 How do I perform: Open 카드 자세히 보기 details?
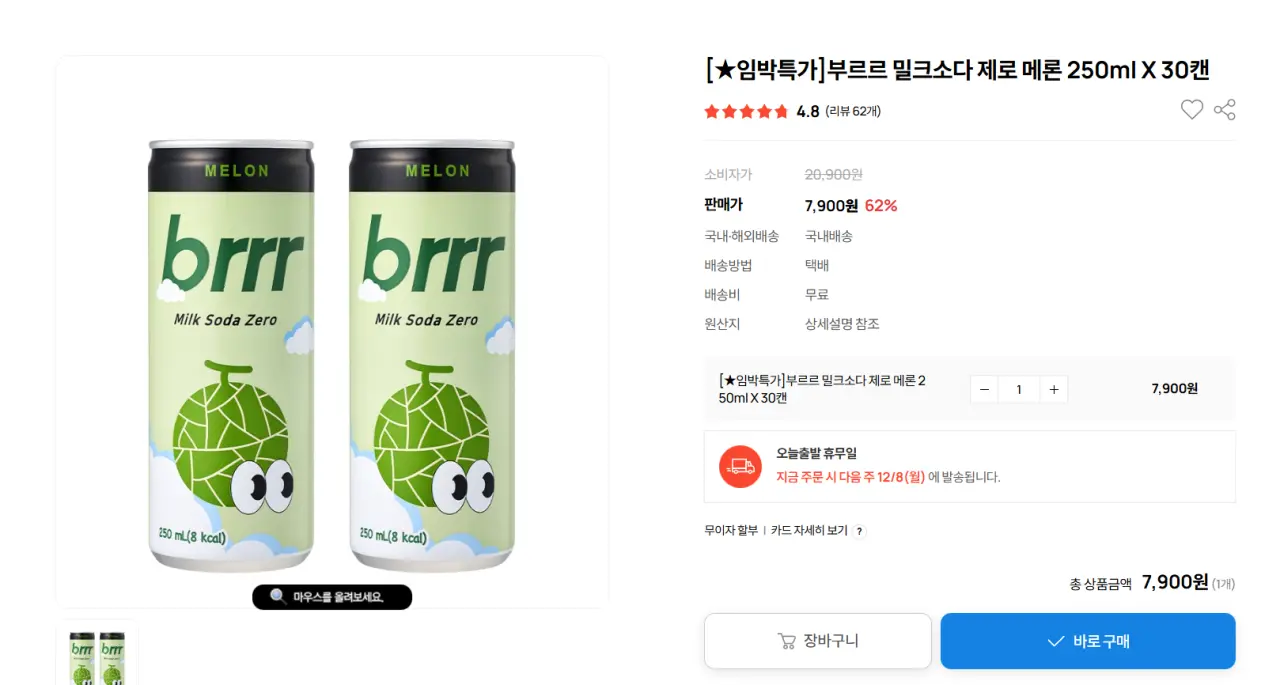pyautogui.click(x=810, y=531)
